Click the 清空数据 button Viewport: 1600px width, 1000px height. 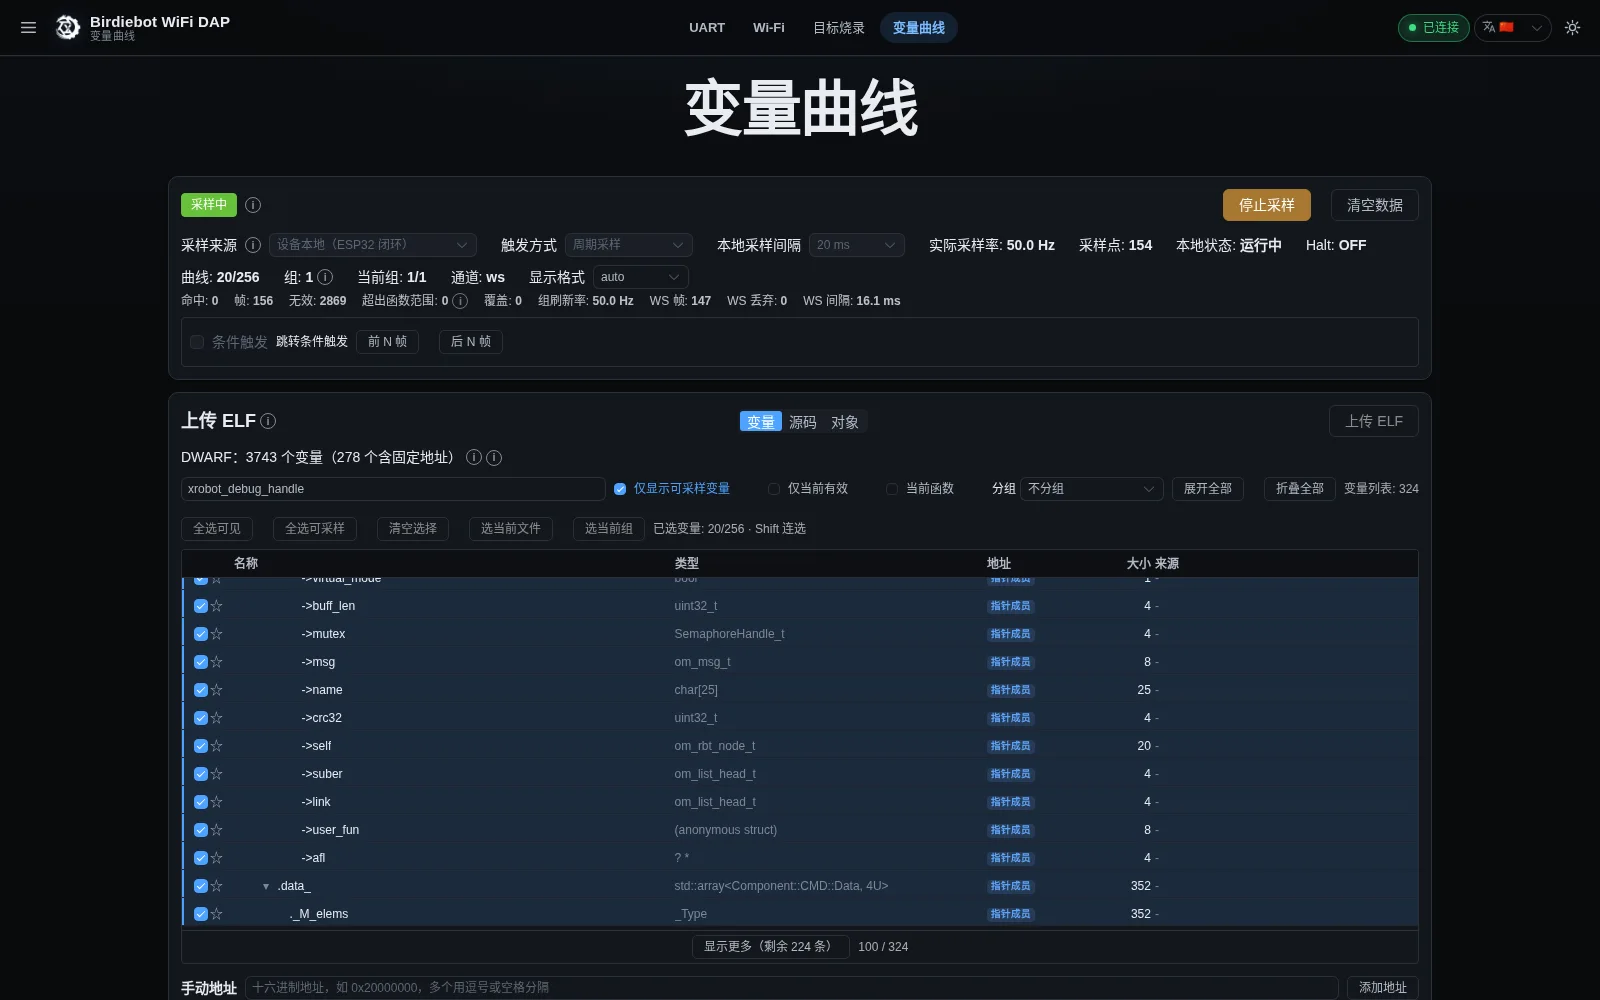[1375, 205]
